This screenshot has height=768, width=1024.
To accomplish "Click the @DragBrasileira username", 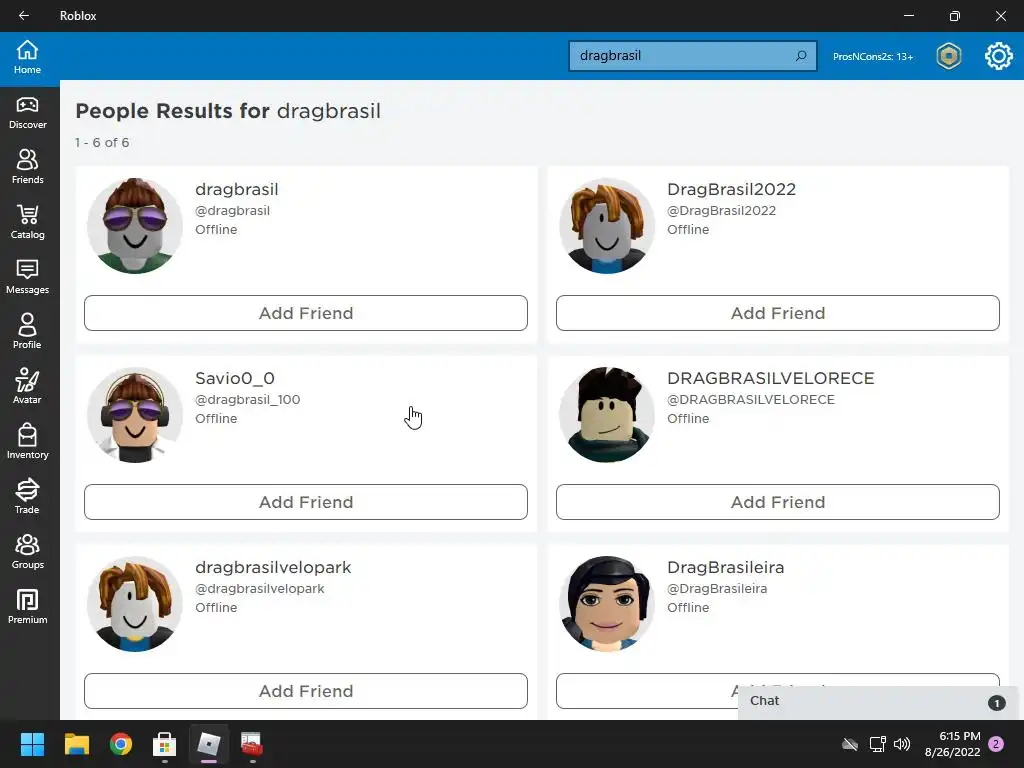I will tap(717, 589).
